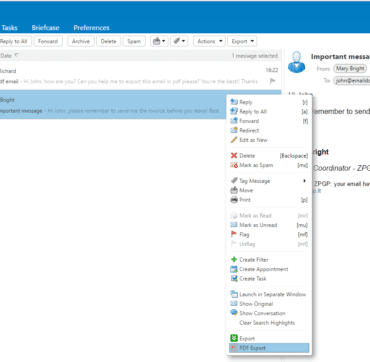Click the Forward envelope icon in context menu
The width and height of the screenshot is (370, 362).
[x=234, y=121]
